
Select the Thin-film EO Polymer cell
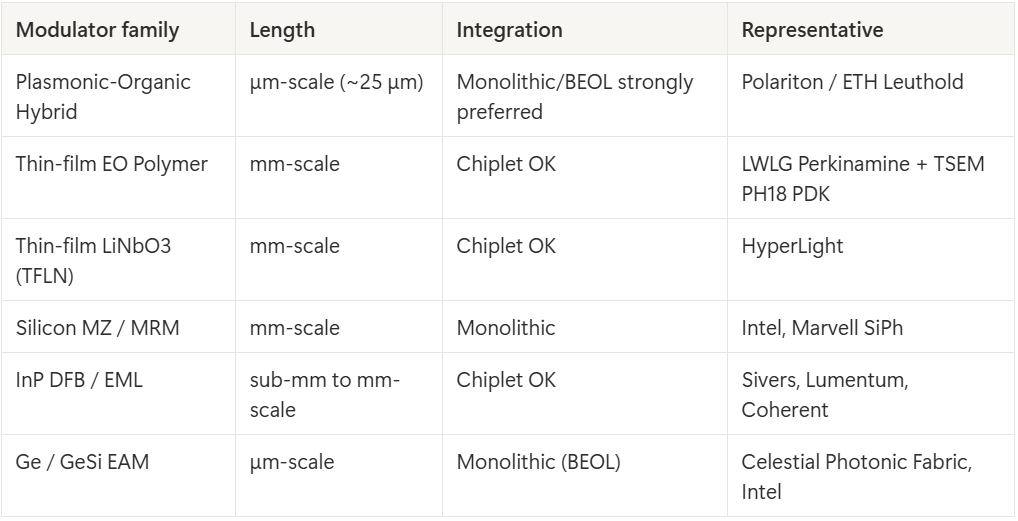pos(118,178)
